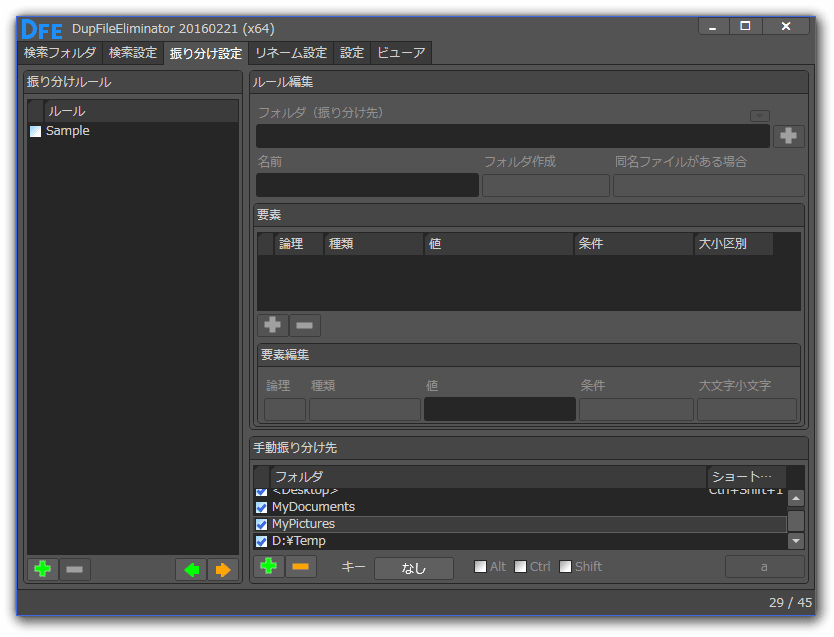The height and width of the screenshot is (637, 834).
Task: Click the 論理 column header in 要素 table
Action: tap(298, 244)
